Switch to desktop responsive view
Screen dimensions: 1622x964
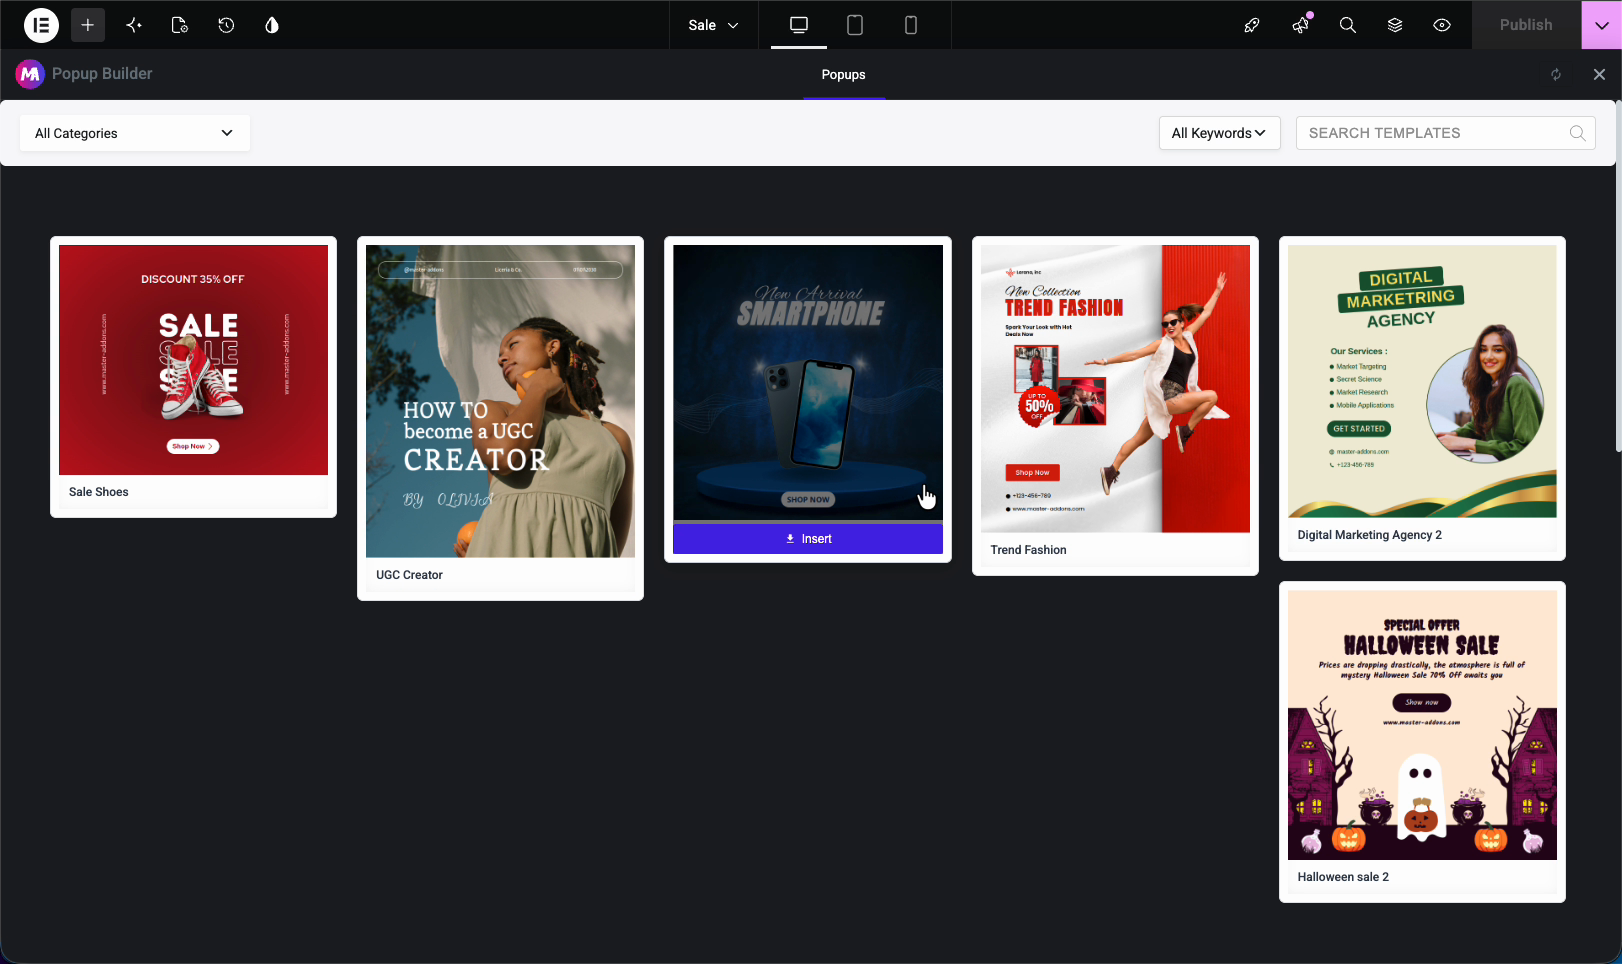(799, 25)
